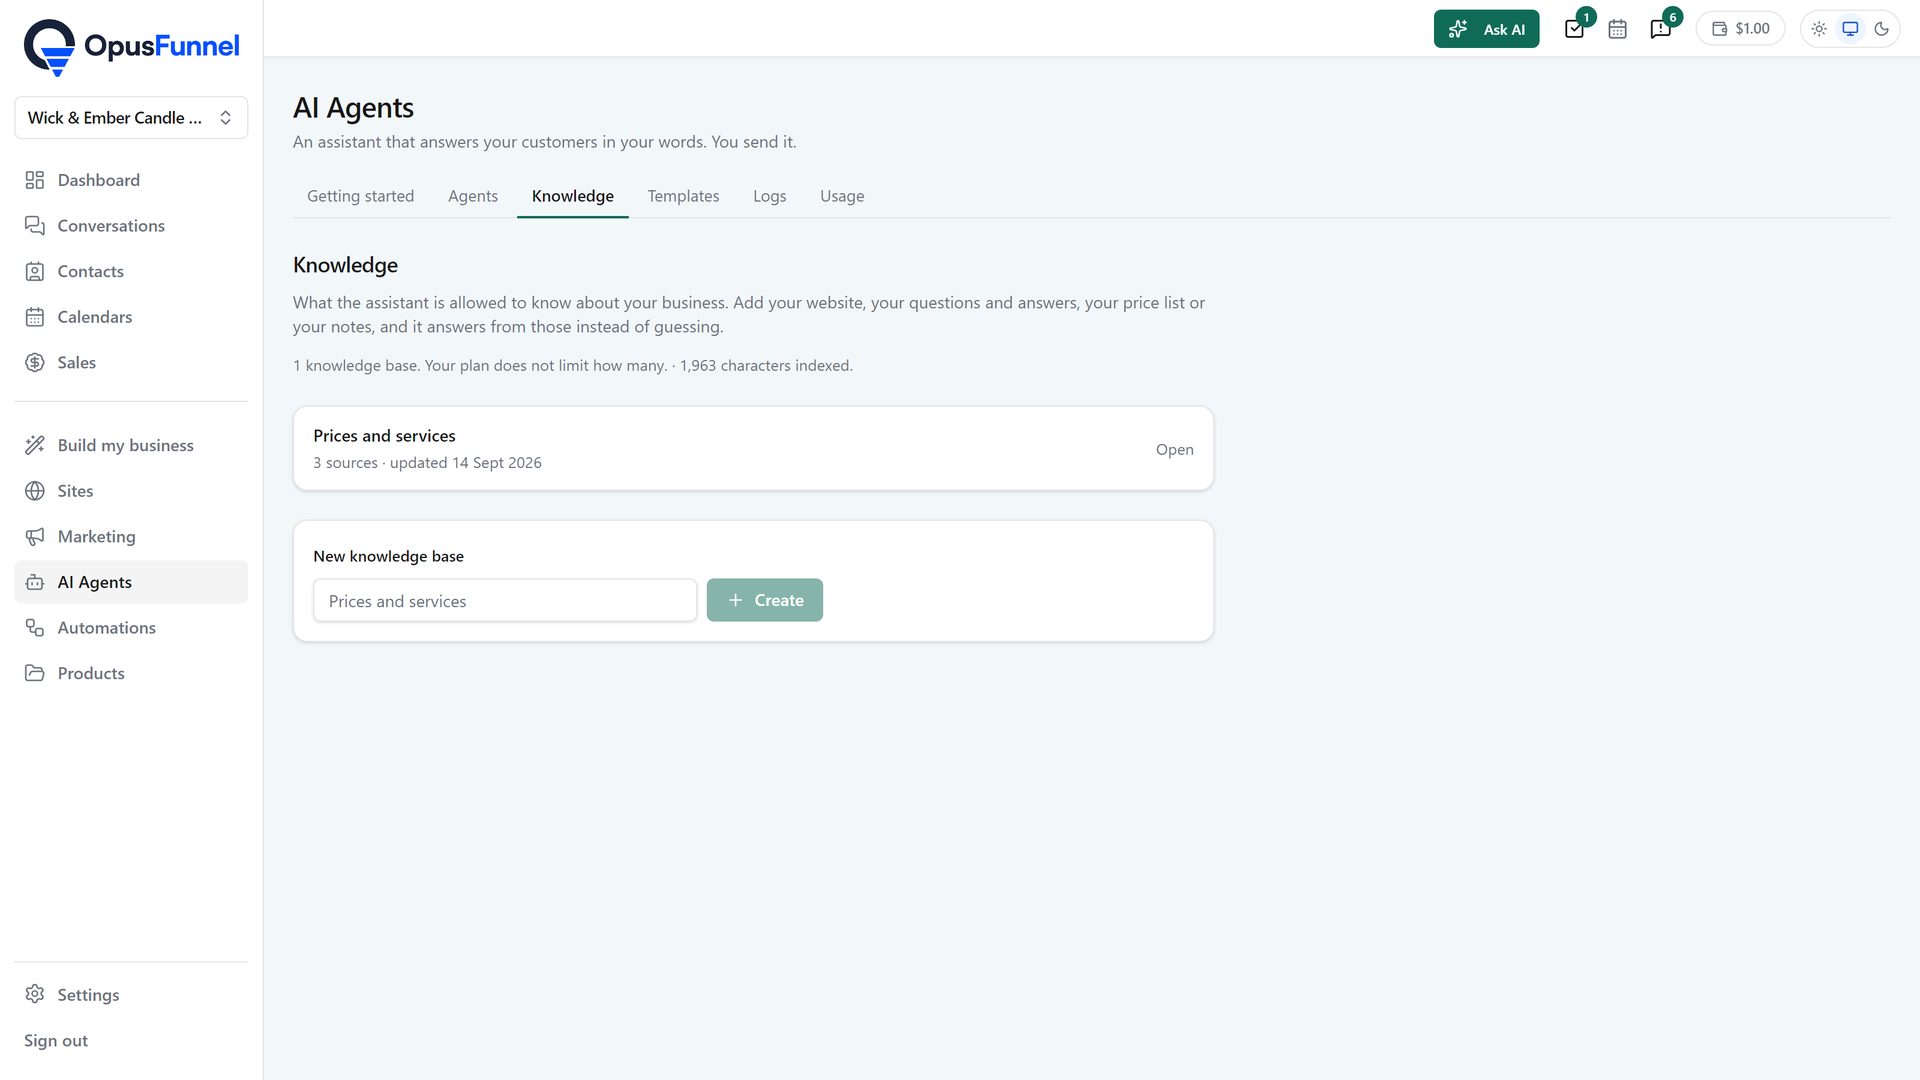Image resolution: width=1920 pixels, height=1080 pixels.
Task: Click the AI Agents robot icon
Action: pos(35,582)
